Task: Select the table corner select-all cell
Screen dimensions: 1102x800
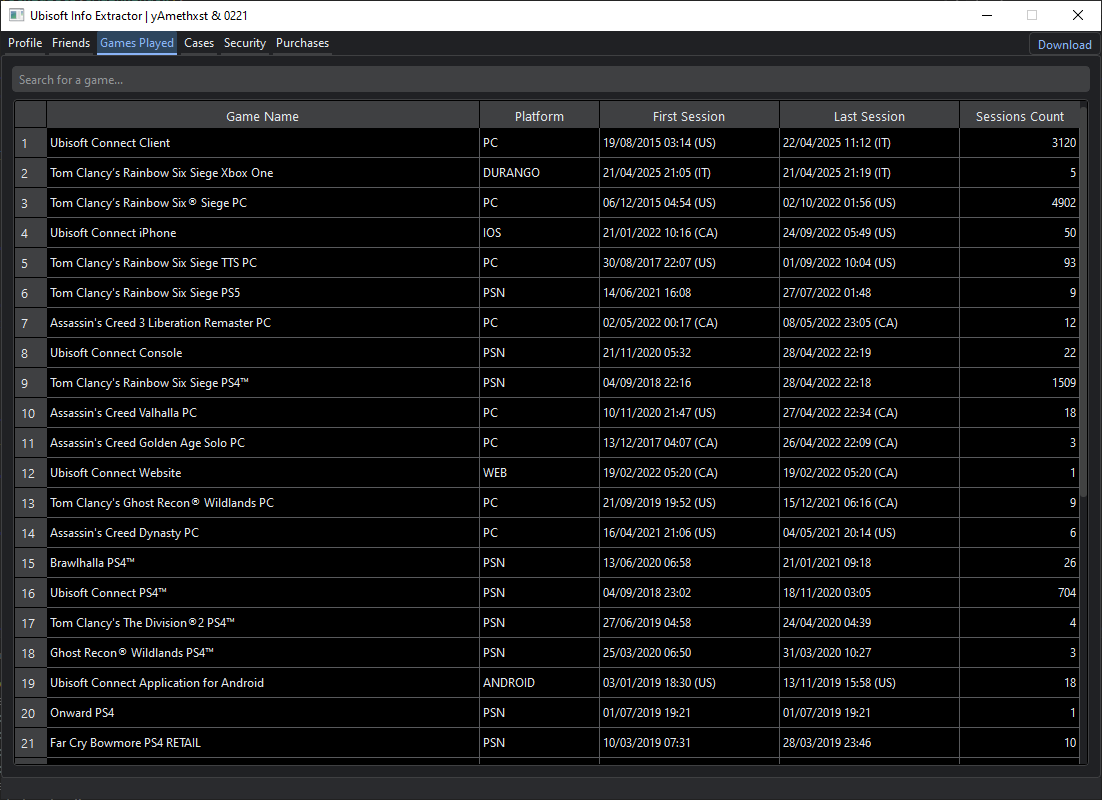Action: (x=30, y=115)
